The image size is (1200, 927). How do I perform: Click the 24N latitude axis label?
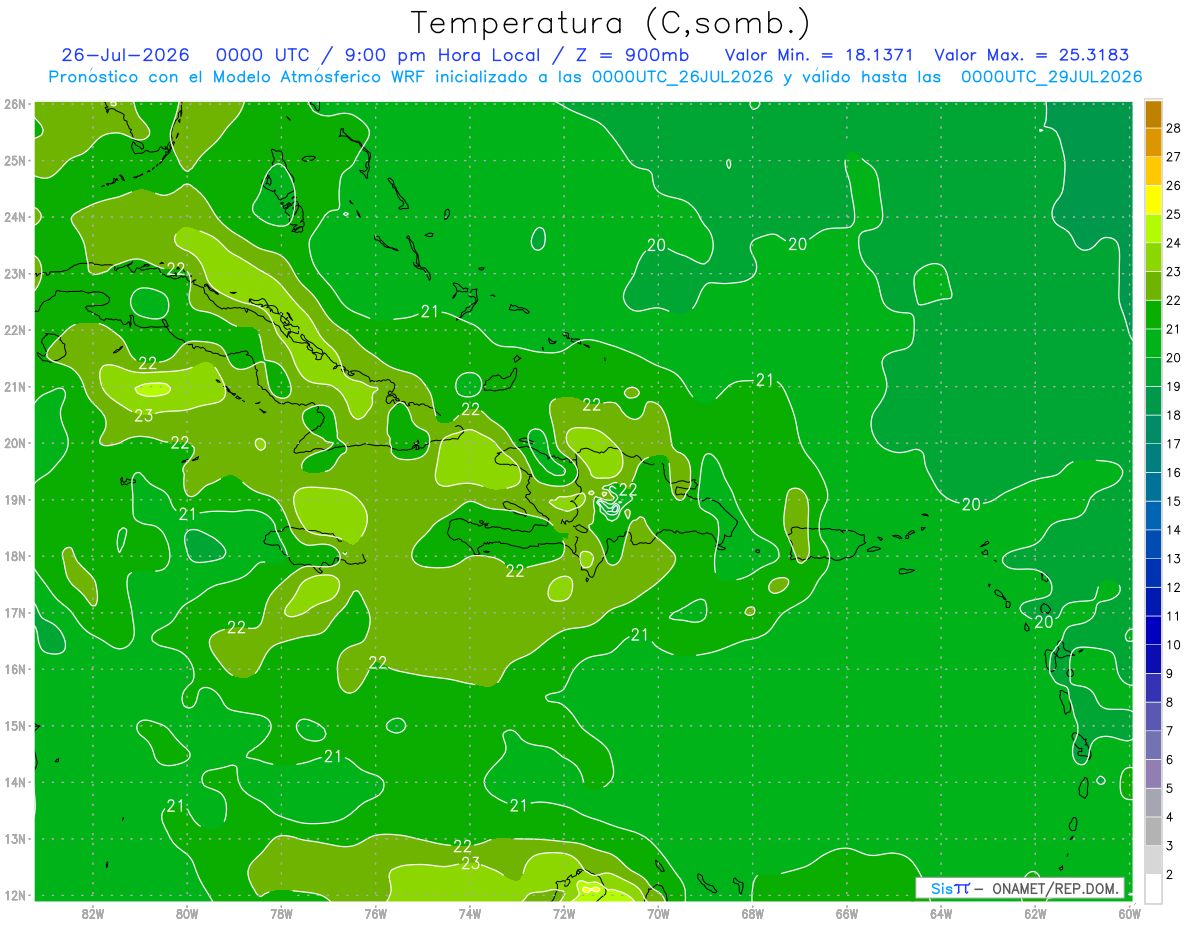pos(14,217)
